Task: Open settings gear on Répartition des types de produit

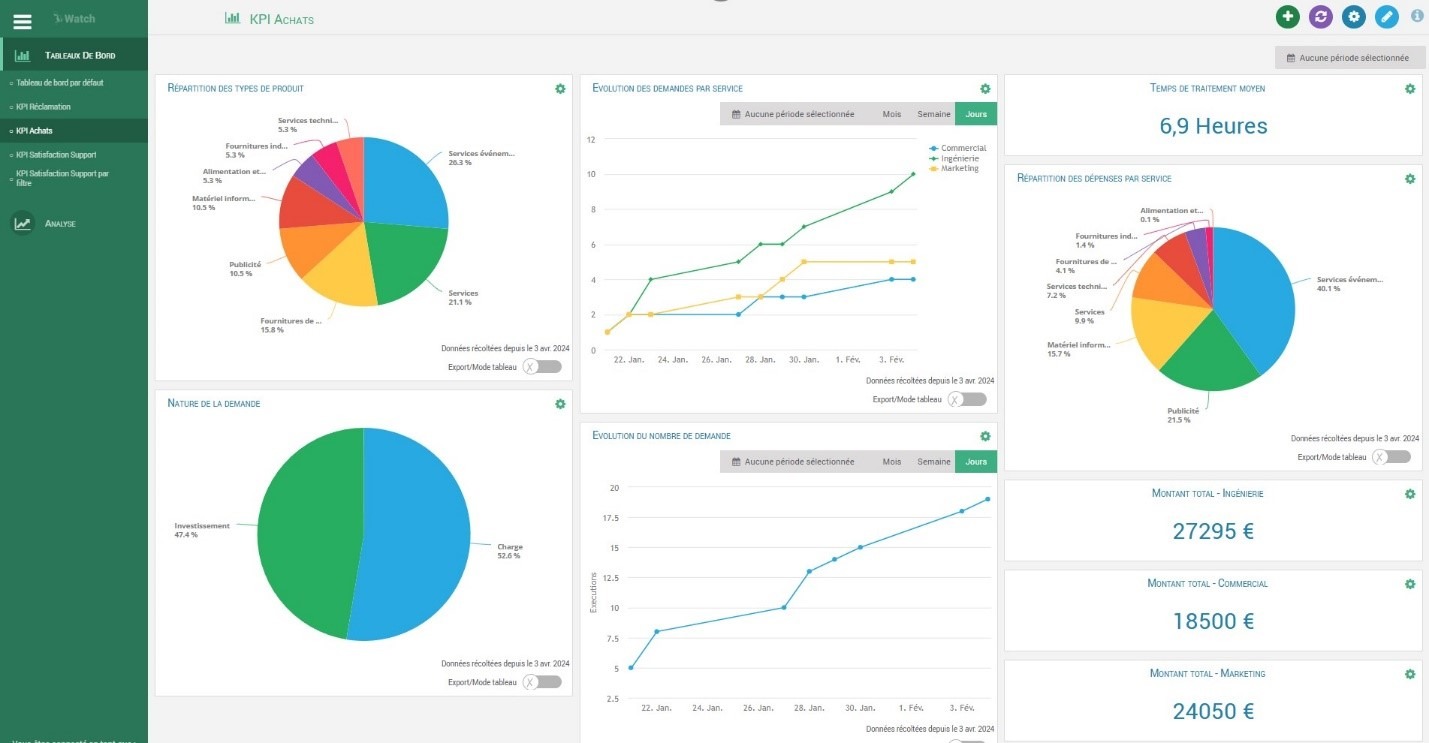Action: [561, 90]
